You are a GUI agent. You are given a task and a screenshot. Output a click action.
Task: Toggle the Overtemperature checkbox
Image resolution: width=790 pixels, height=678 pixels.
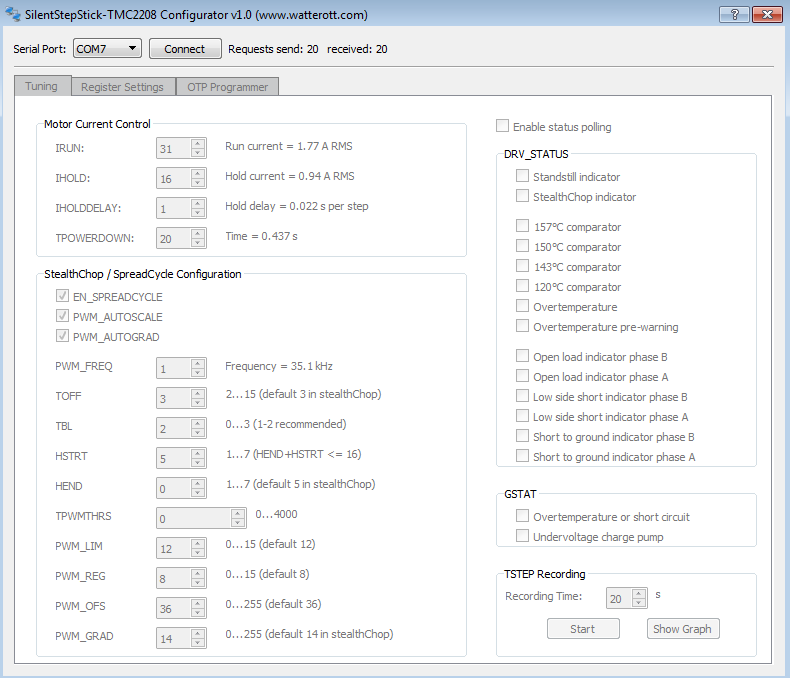(522, 306)
